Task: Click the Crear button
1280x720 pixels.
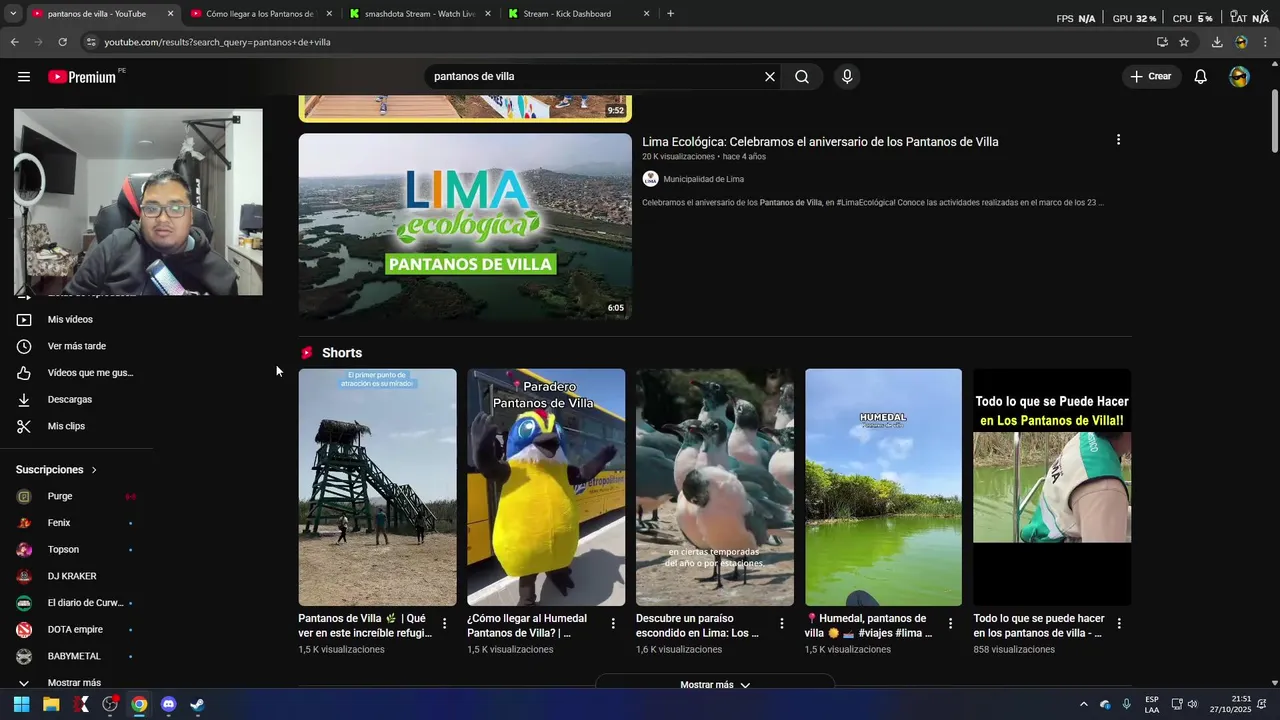Action: (1150, 77)
